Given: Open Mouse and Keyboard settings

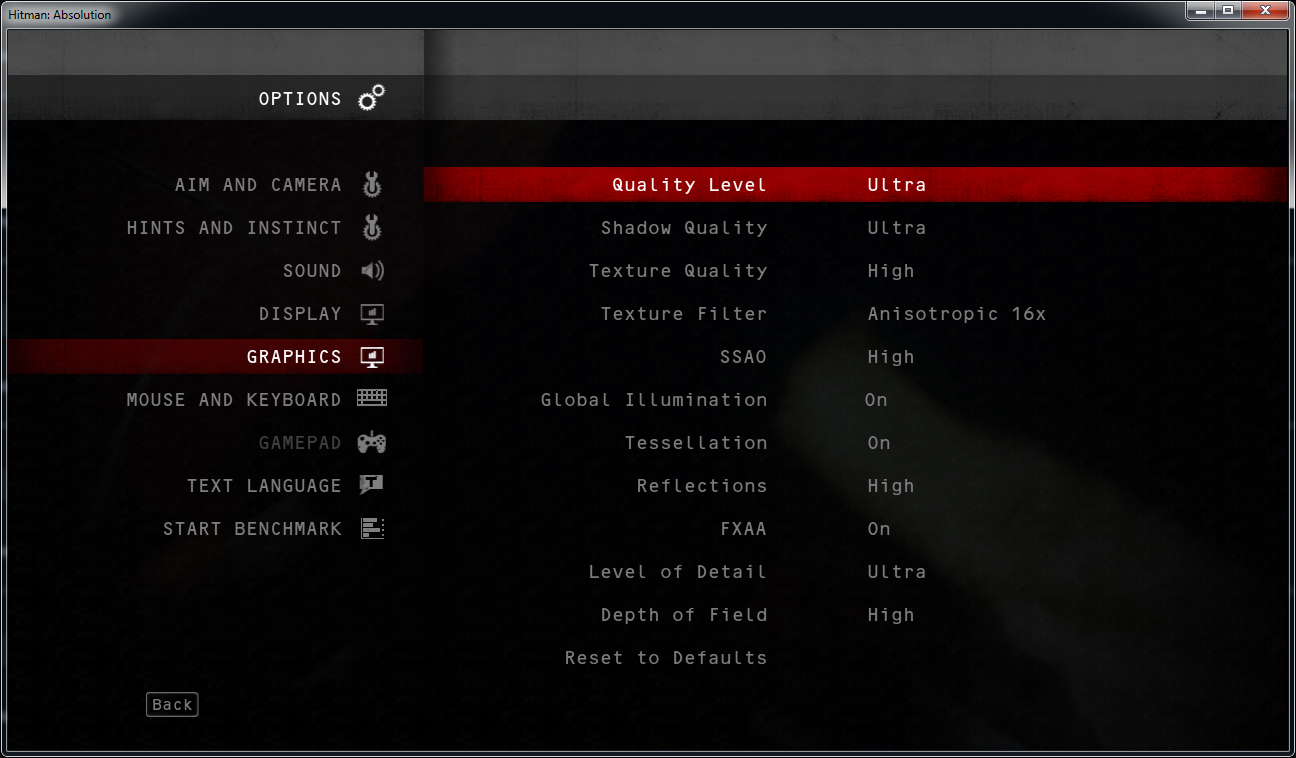Looking at the screenshot, I should (x=234, y=400).
